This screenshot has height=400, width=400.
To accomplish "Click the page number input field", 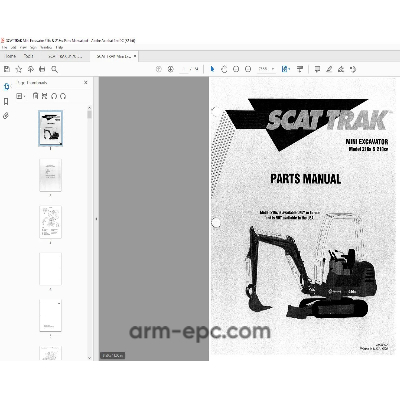I will coord(184,69).
